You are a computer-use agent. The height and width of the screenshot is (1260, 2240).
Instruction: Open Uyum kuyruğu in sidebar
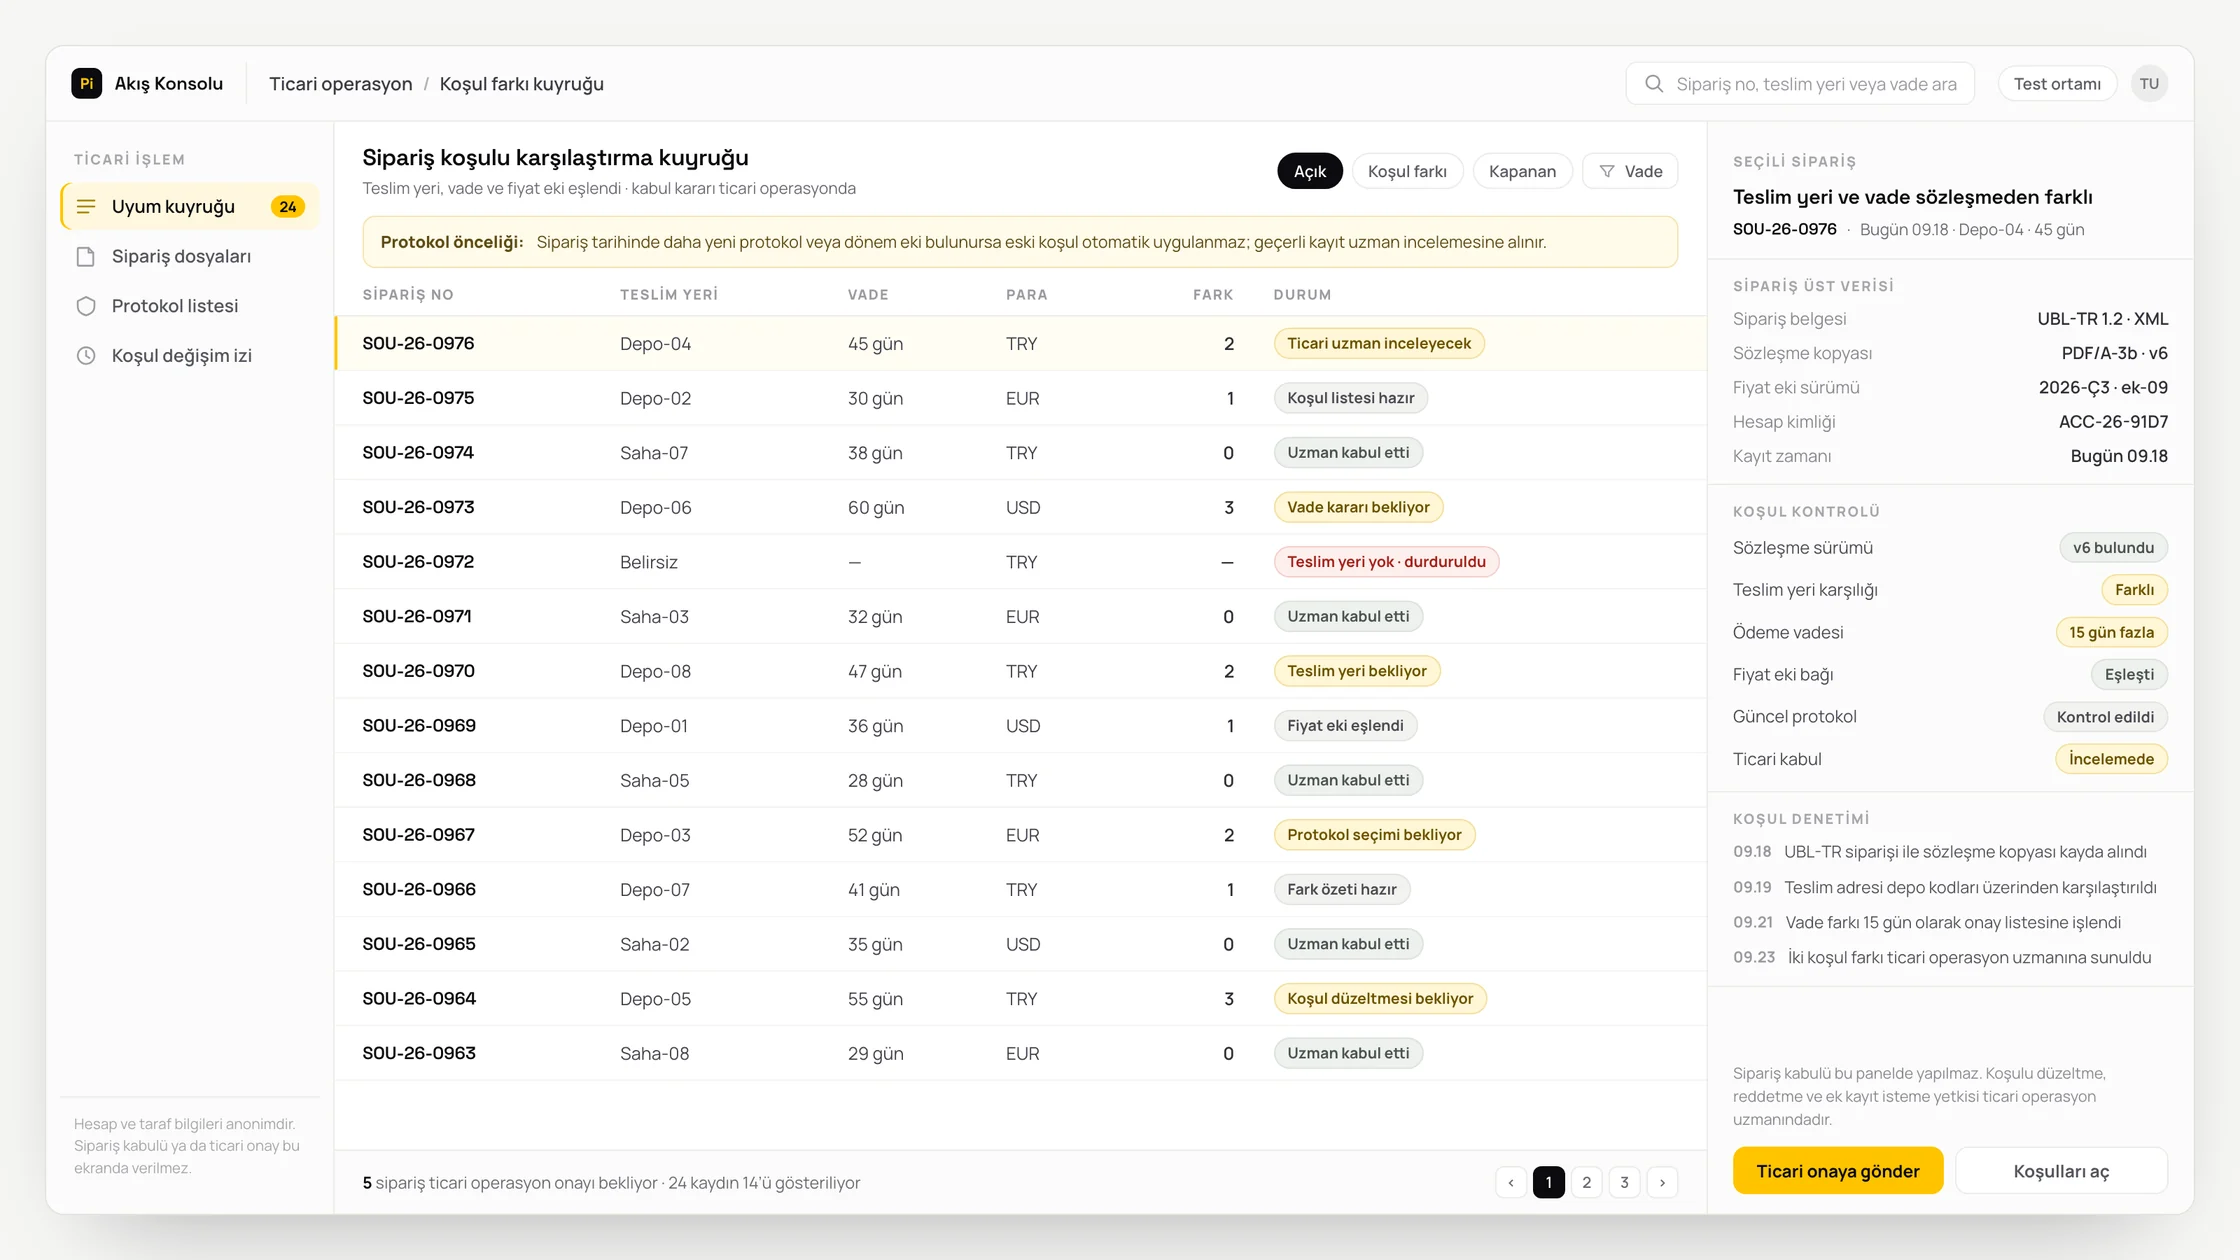(x=190, y=206)
